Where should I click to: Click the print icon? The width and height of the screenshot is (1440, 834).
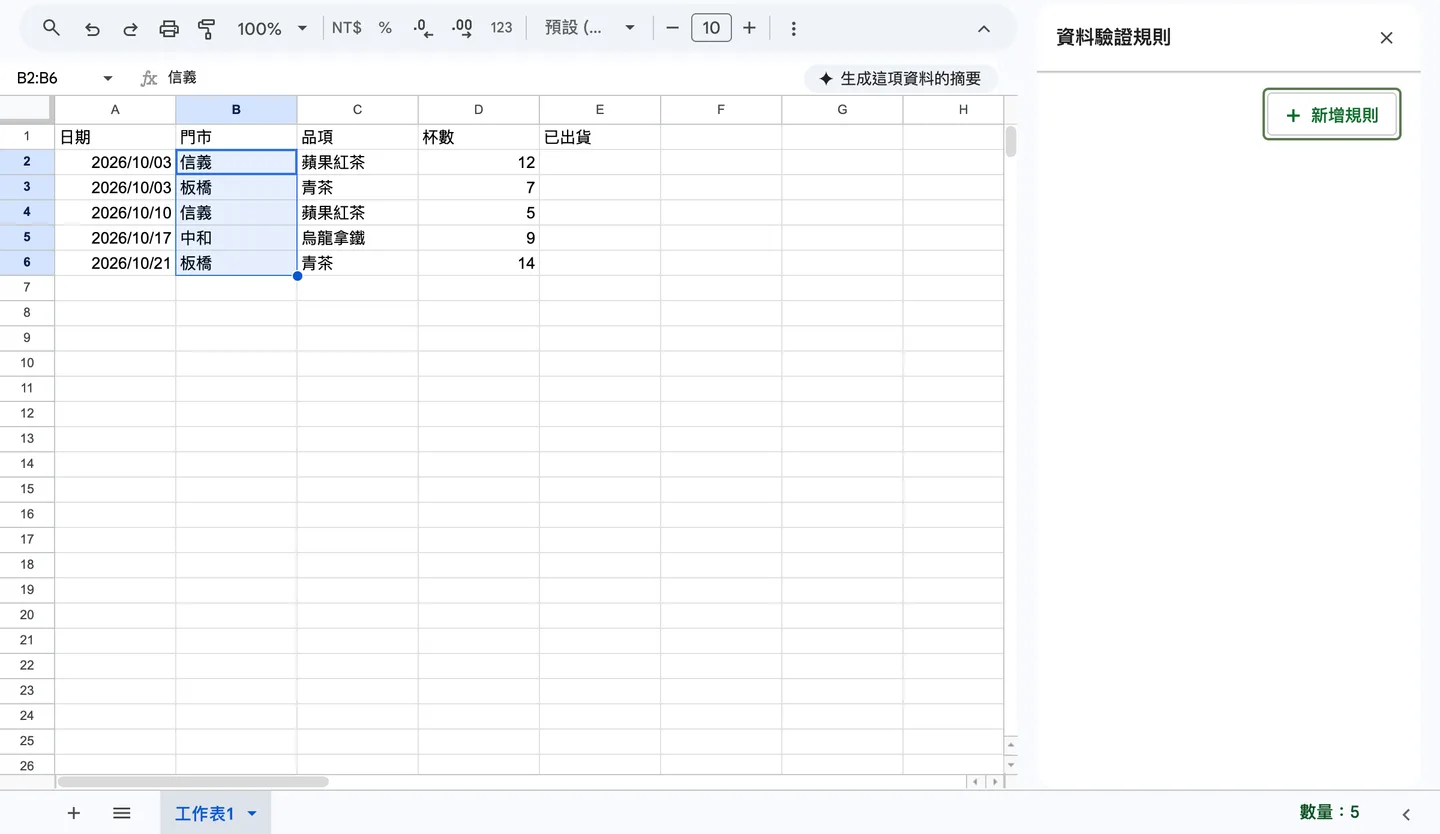pyautogui.click(x=169, y=29)
